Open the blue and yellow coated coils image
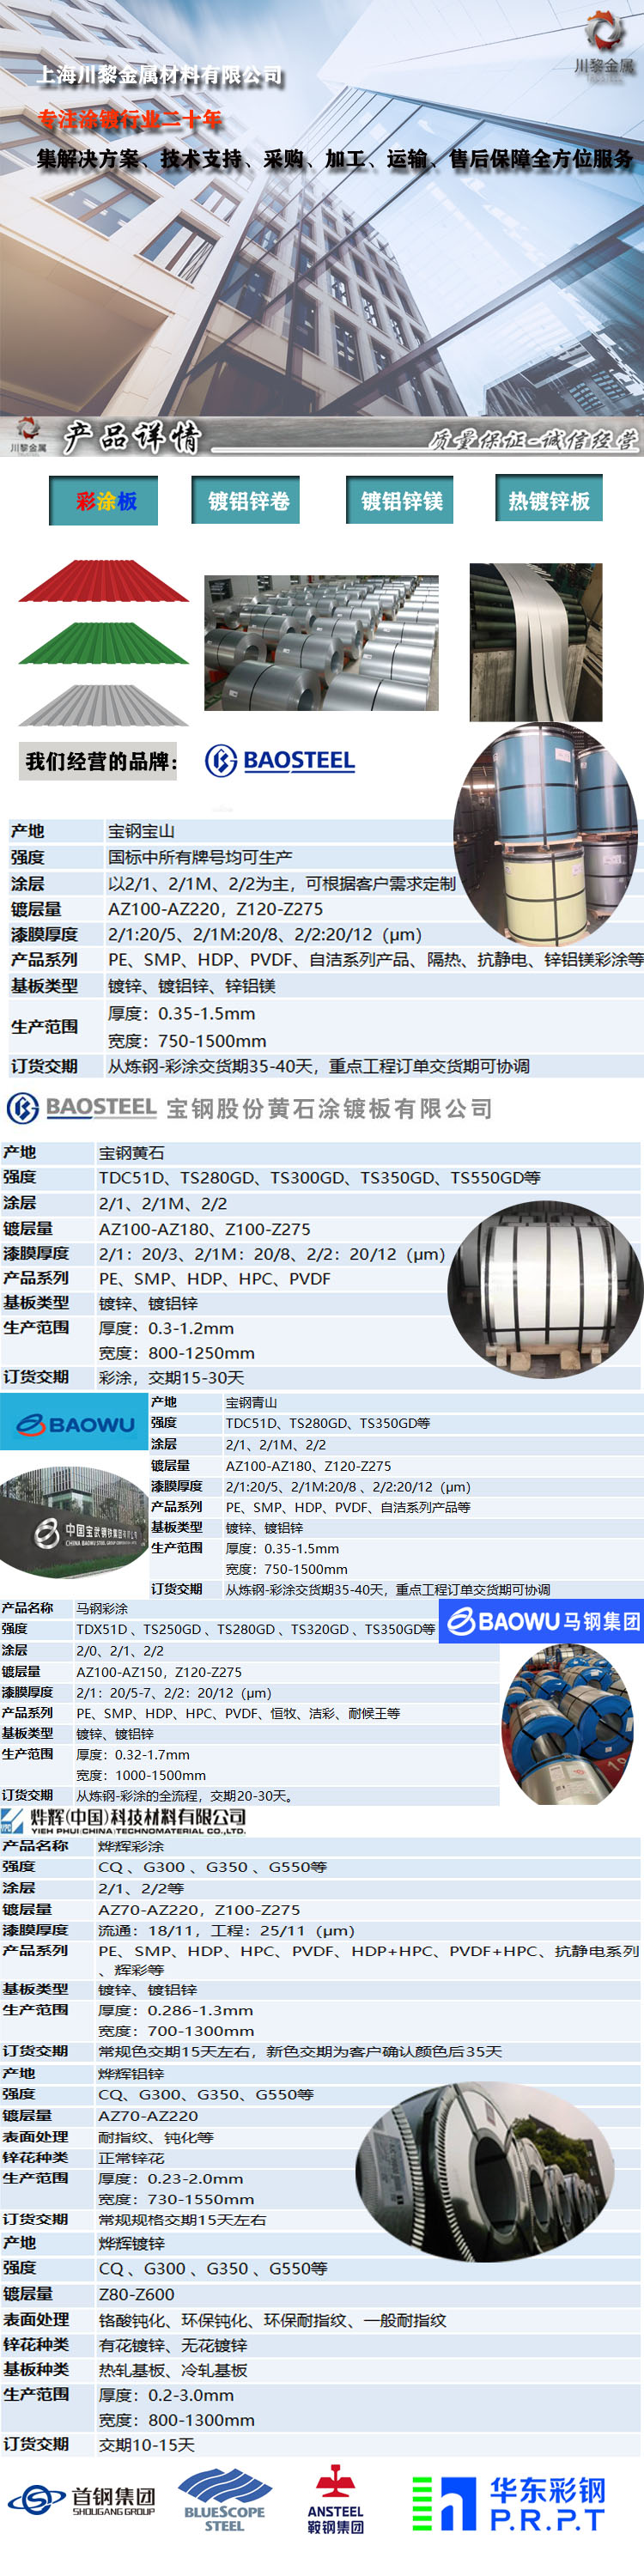644x2576 pixels. coord(548,834)
